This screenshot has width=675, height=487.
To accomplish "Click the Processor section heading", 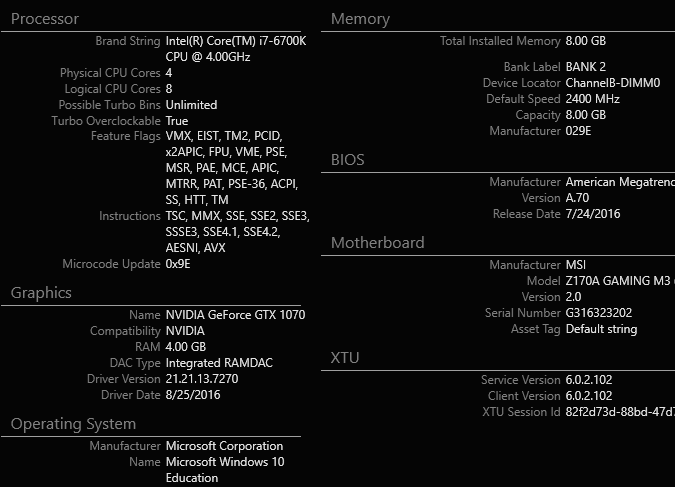I will click(44, 19).
